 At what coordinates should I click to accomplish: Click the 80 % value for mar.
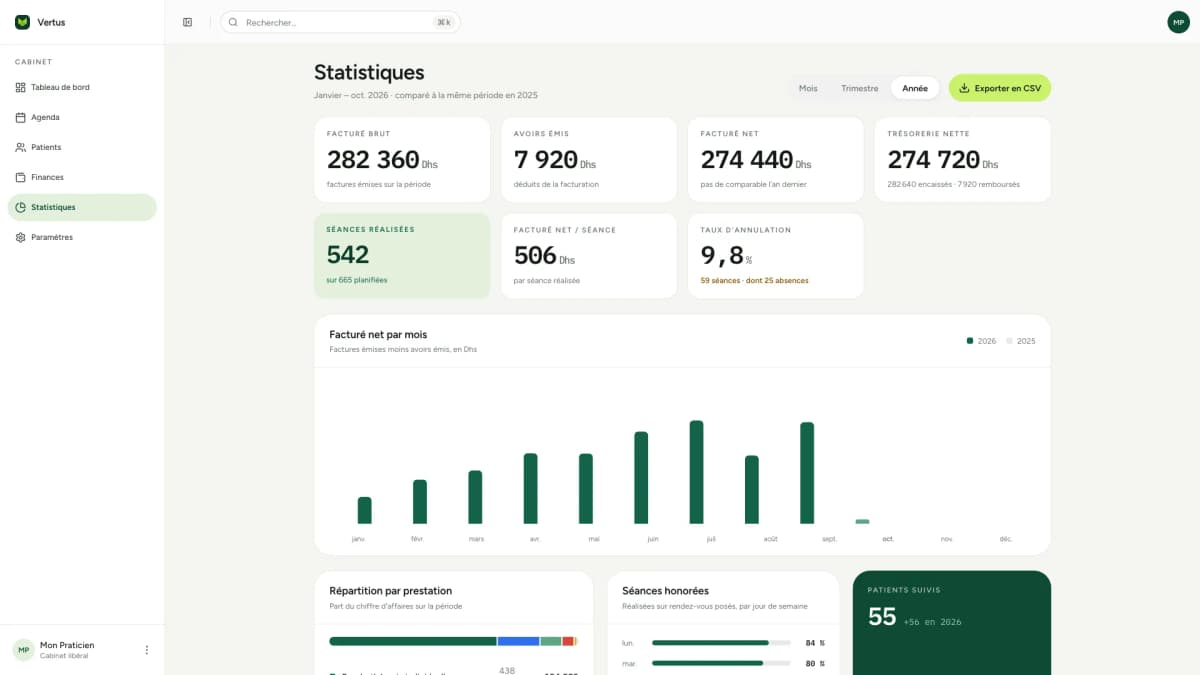click(x=815, y=663)
